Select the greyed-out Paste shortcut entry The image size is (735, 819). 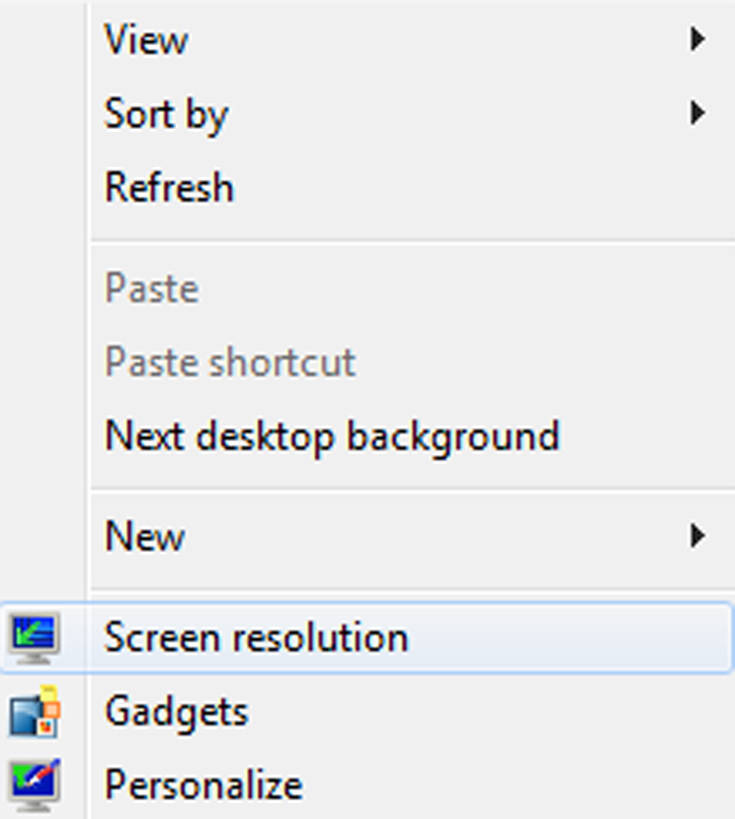pyautogui.click(x=367, y=361)
